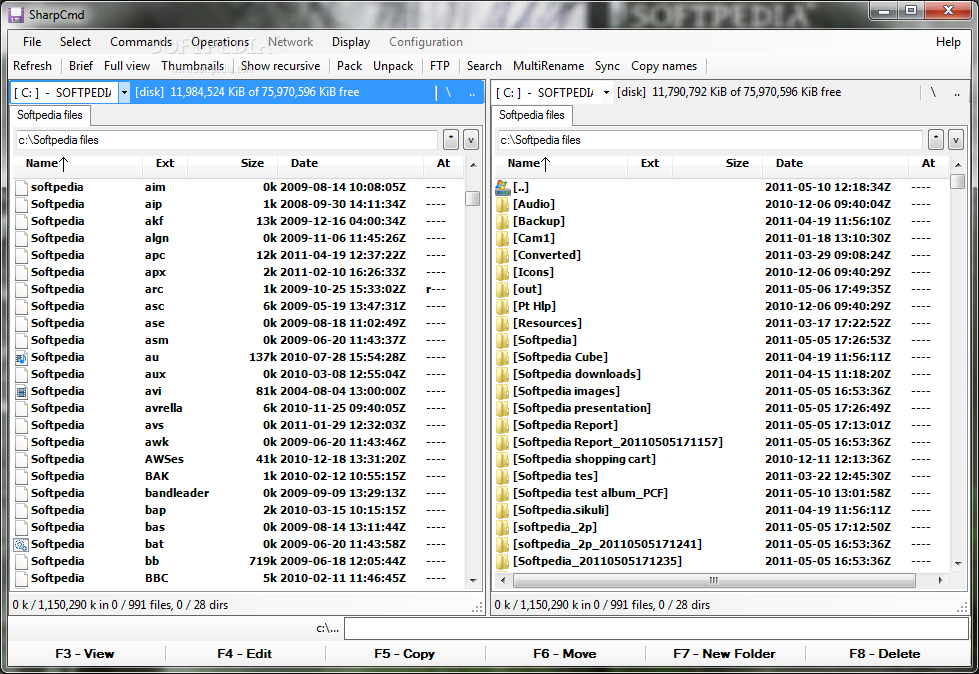Open the Commands menu

coord(140,42)
